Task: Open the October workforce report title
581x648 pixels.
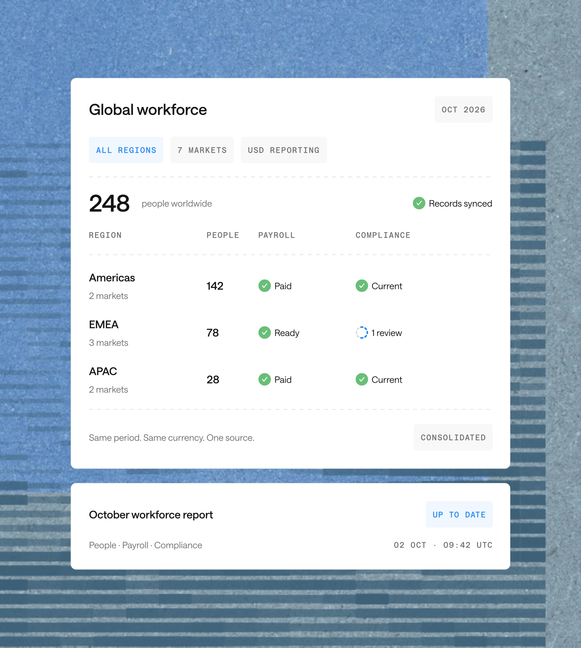Action: coord(151,515)
